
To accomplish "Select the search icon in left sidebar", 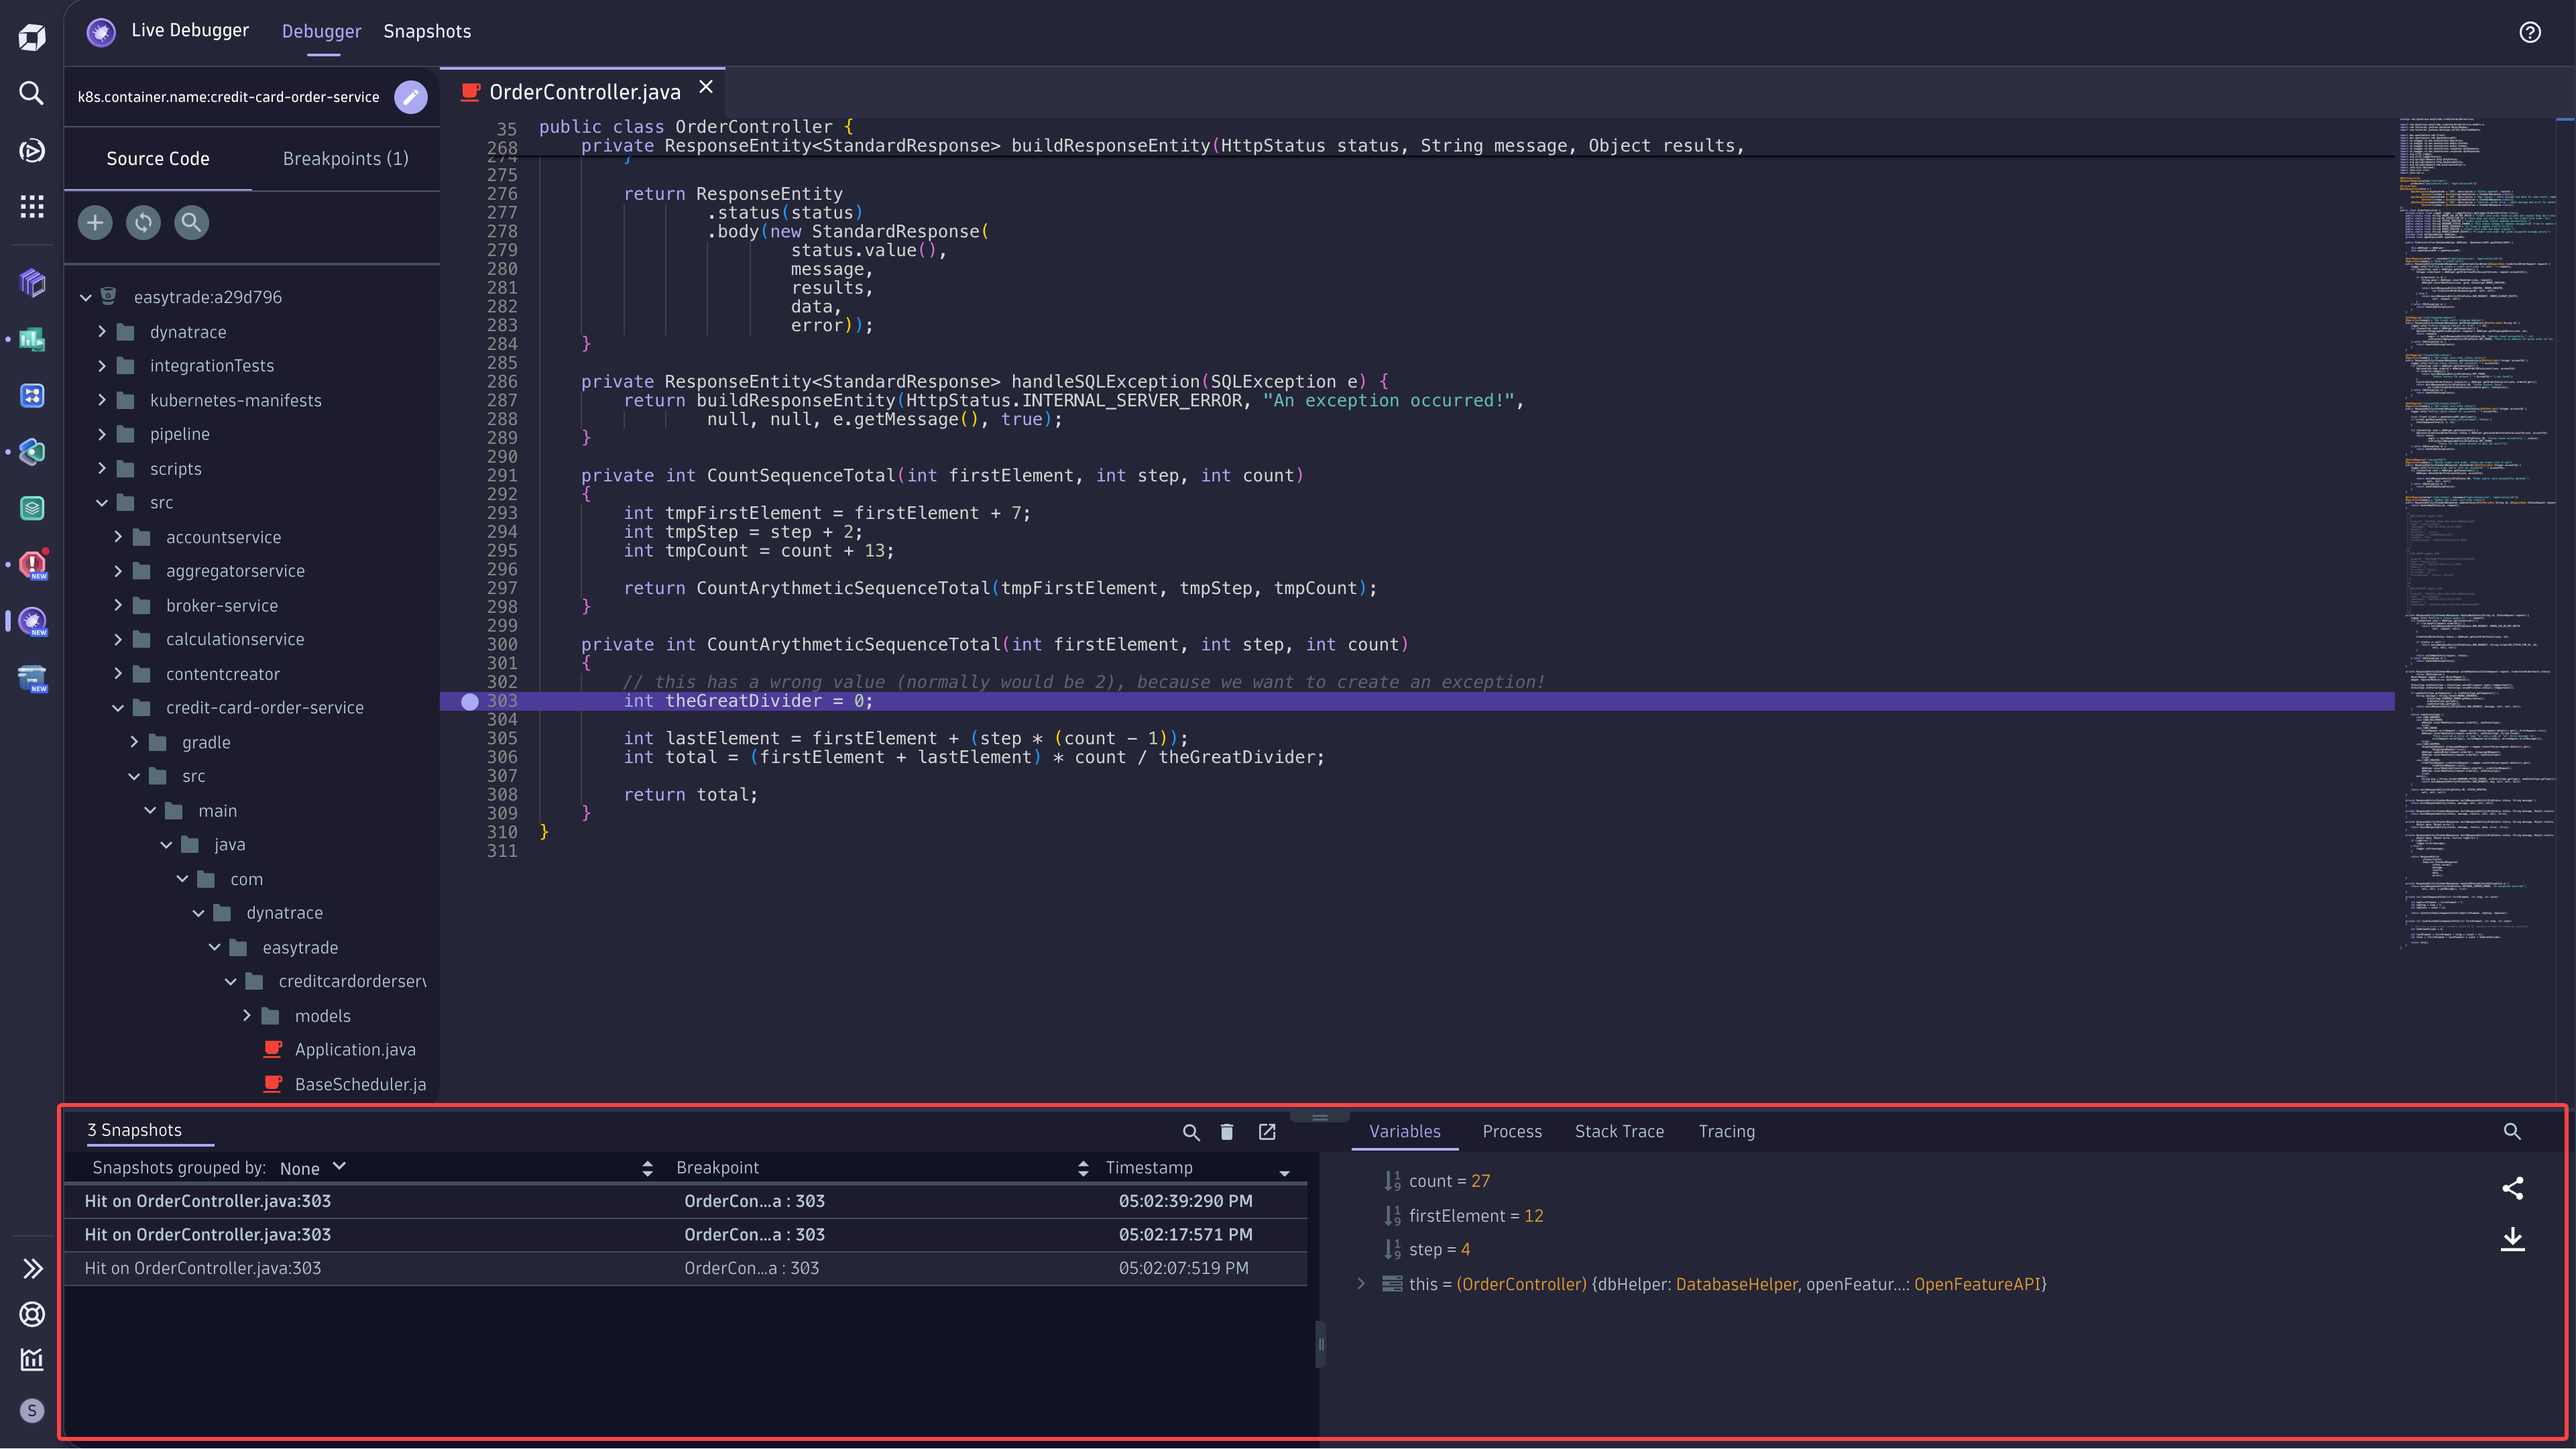I will [x=31, y=93].
